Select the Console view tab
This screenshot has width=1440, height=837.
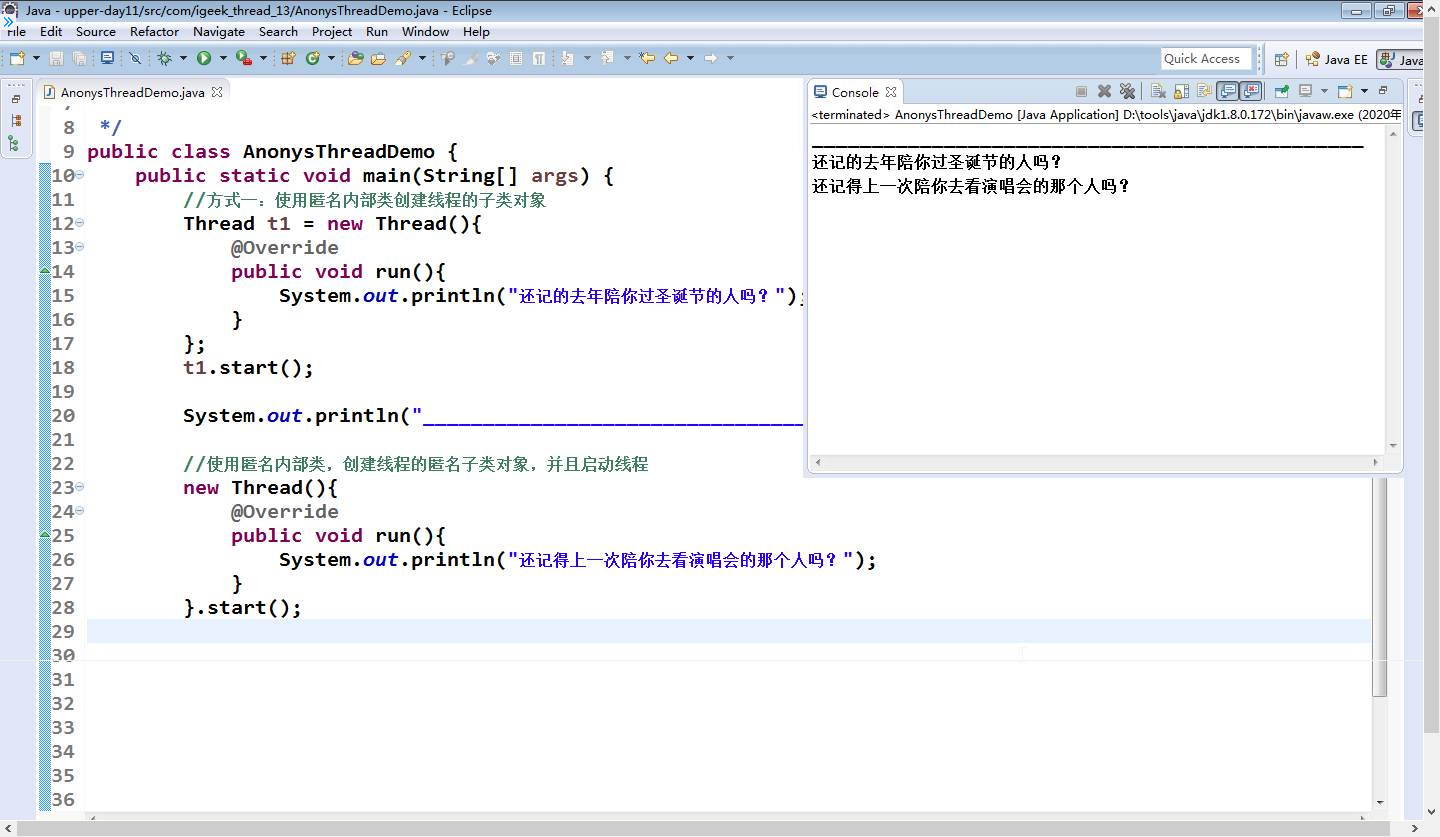pos(855,92)
